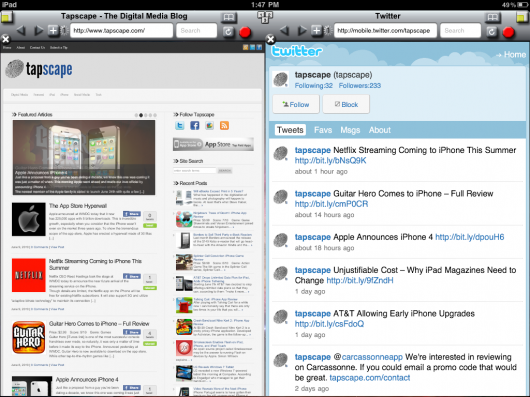Stop loading with red button in left pane
This screenshot has width=530, height=397.
[245, 32]
